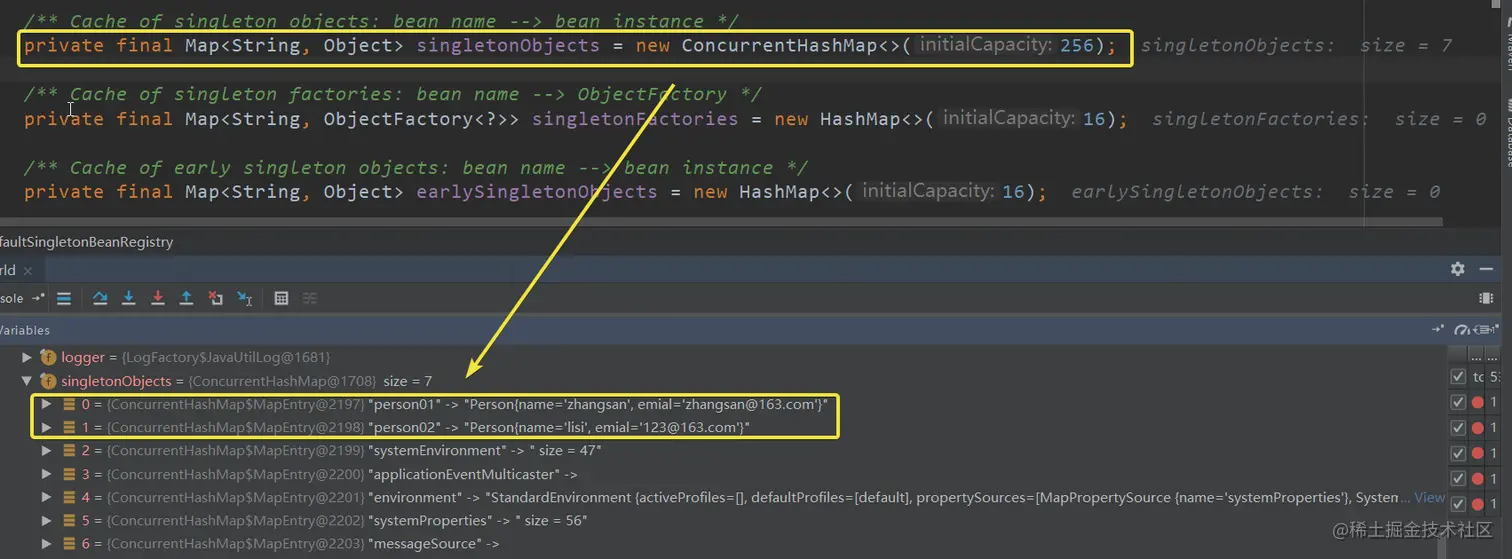Click the gauge icon in the Variables header
This screenshot has width=1512, height=559.
tap(1462, 329)
